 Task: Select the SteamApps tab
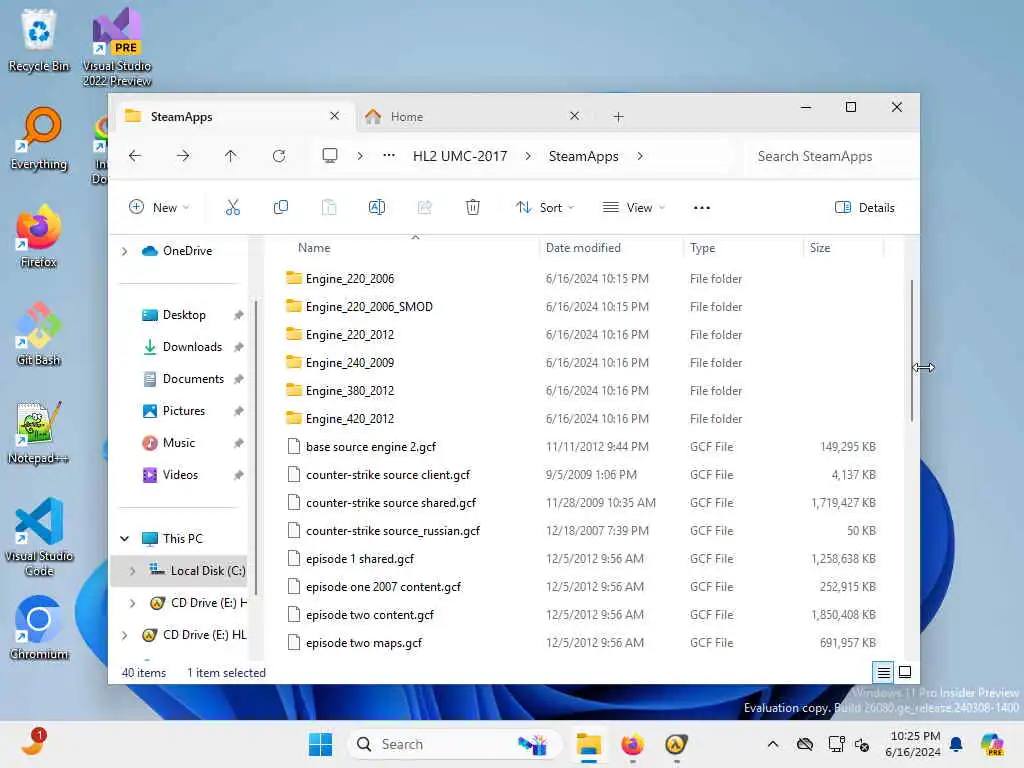(x=235, y=117)
